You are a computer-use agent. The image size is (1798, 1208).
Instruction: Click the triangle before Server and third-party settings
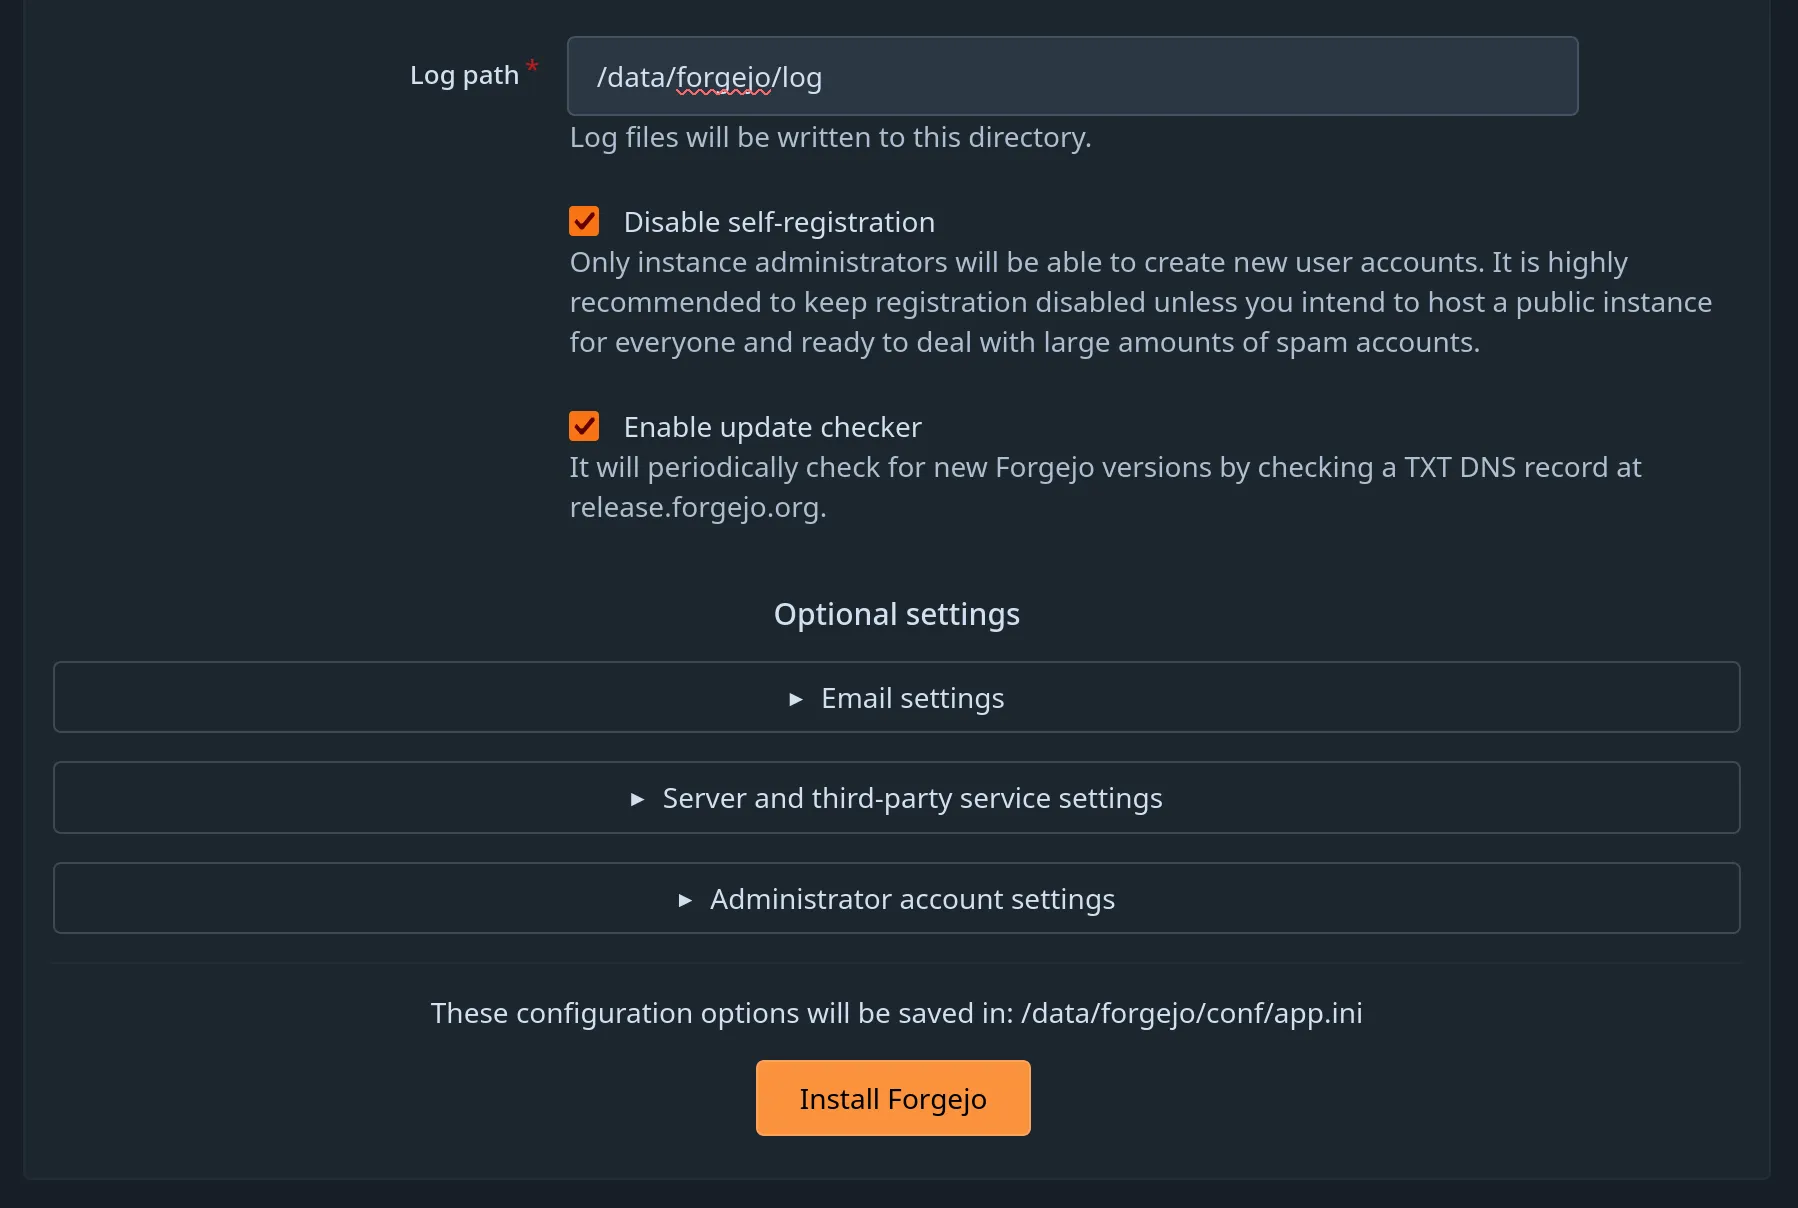click(x=636, y=799)
